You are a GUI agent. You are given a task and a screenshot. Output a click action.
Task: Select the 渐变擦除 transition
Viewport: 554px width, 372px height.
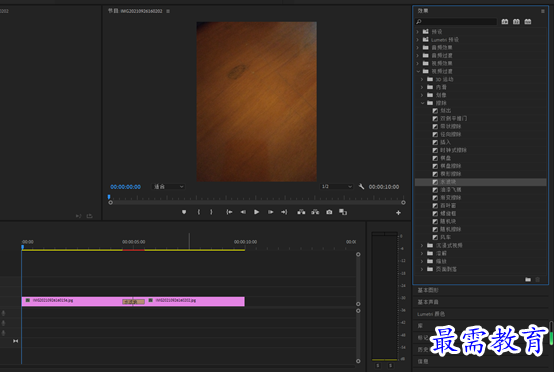(450, 197)
